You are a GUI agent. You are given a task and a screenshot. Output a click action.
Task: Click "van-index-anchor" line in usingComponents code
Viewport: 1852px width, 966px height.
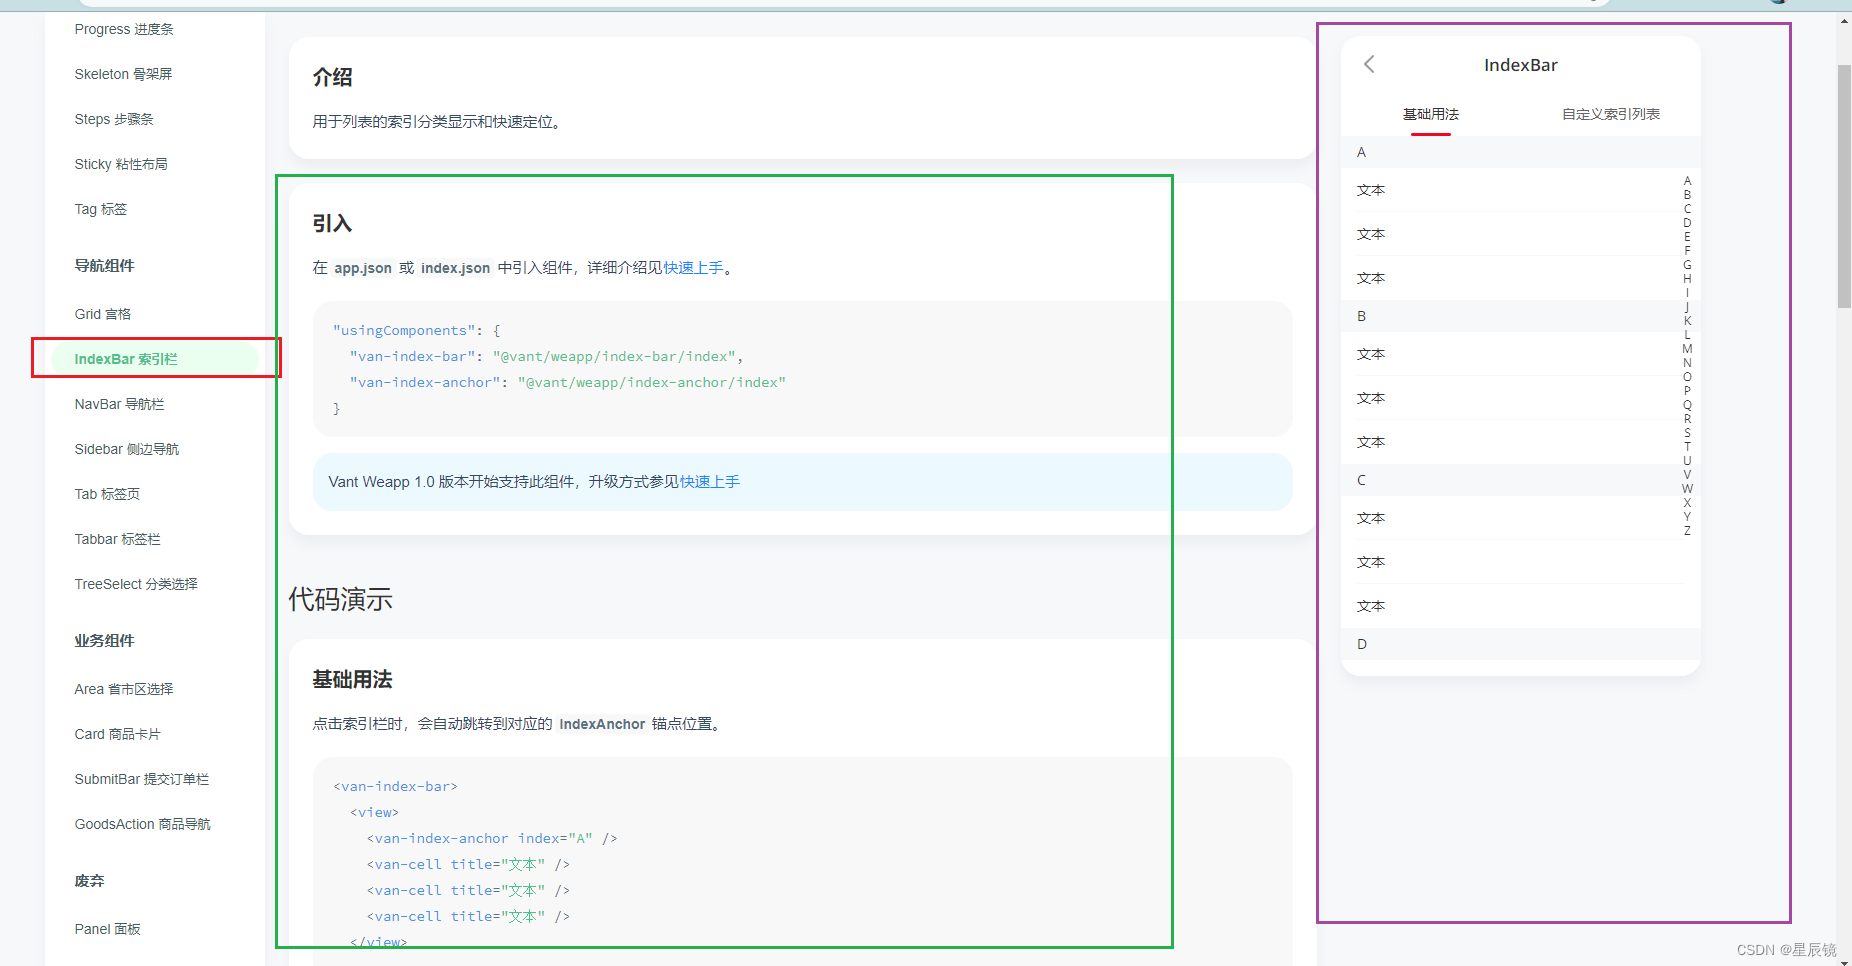tap(567, 383)
